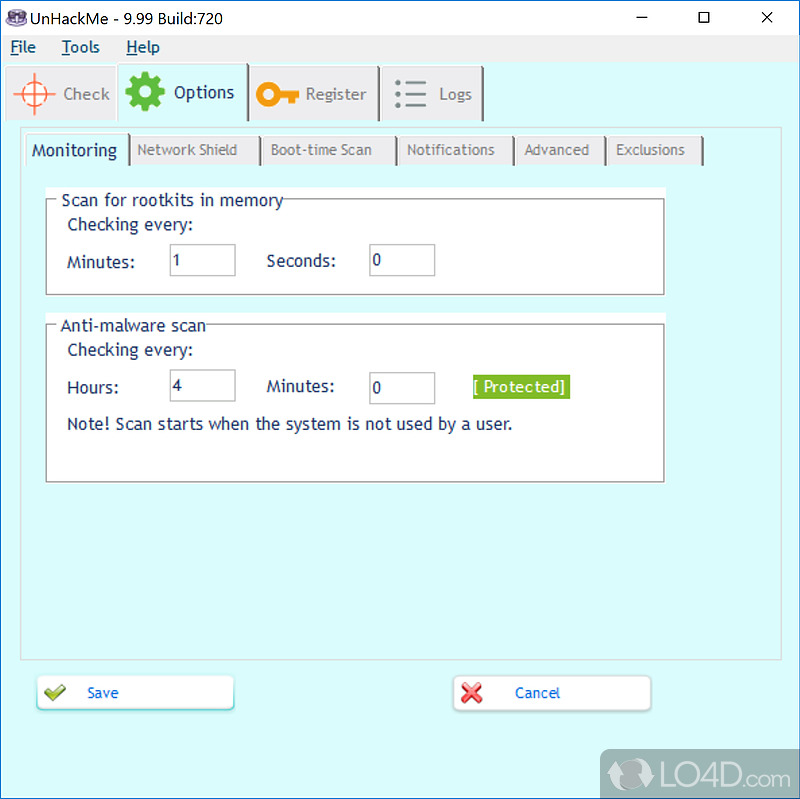Click the rootkit scan Seconds field
This screenshot has height=799, width=800.
click(402, 260)
